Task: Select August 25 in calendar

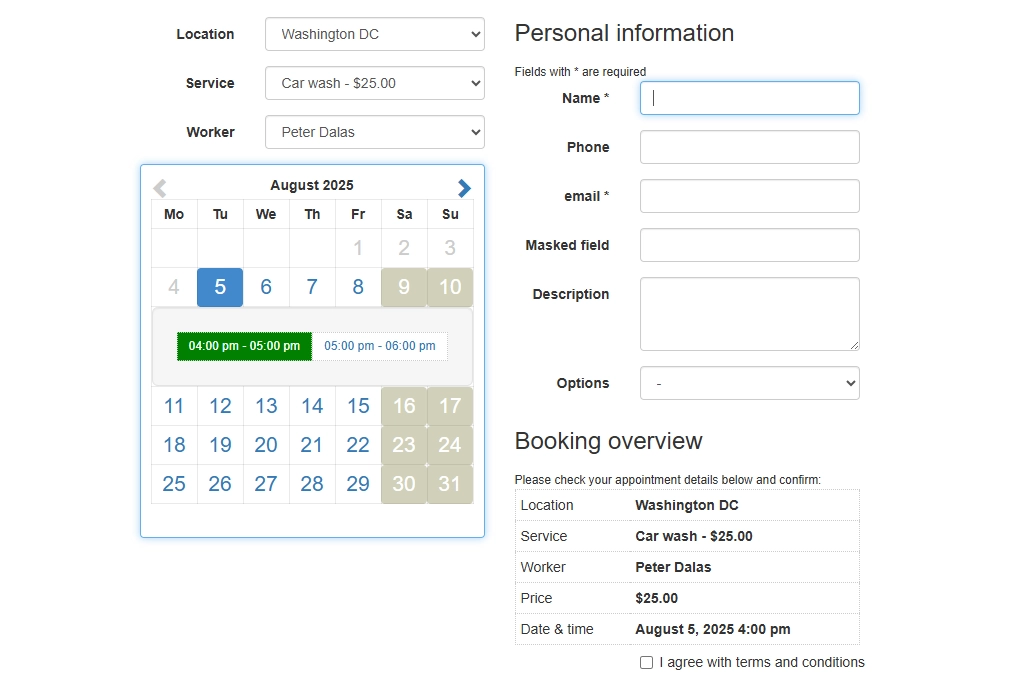Action: click(x=174, y=484)
